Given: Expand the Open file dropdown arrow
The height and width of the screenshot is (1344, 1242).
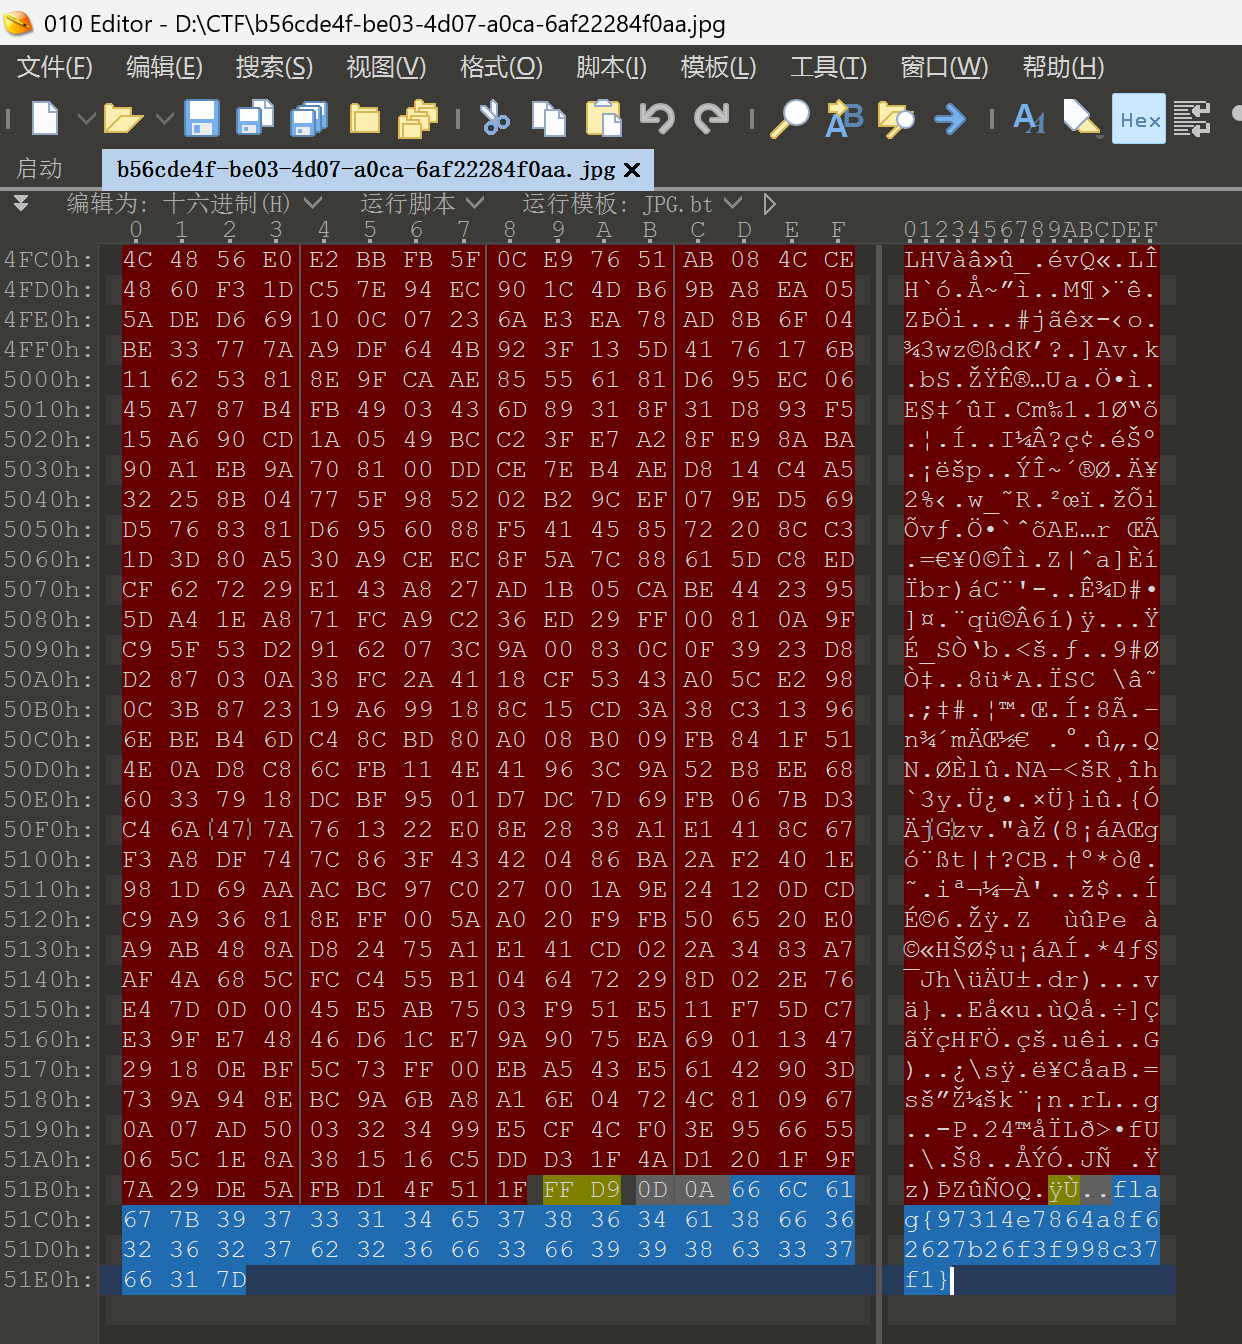Looking at the screenshot, I should point(164,119).
